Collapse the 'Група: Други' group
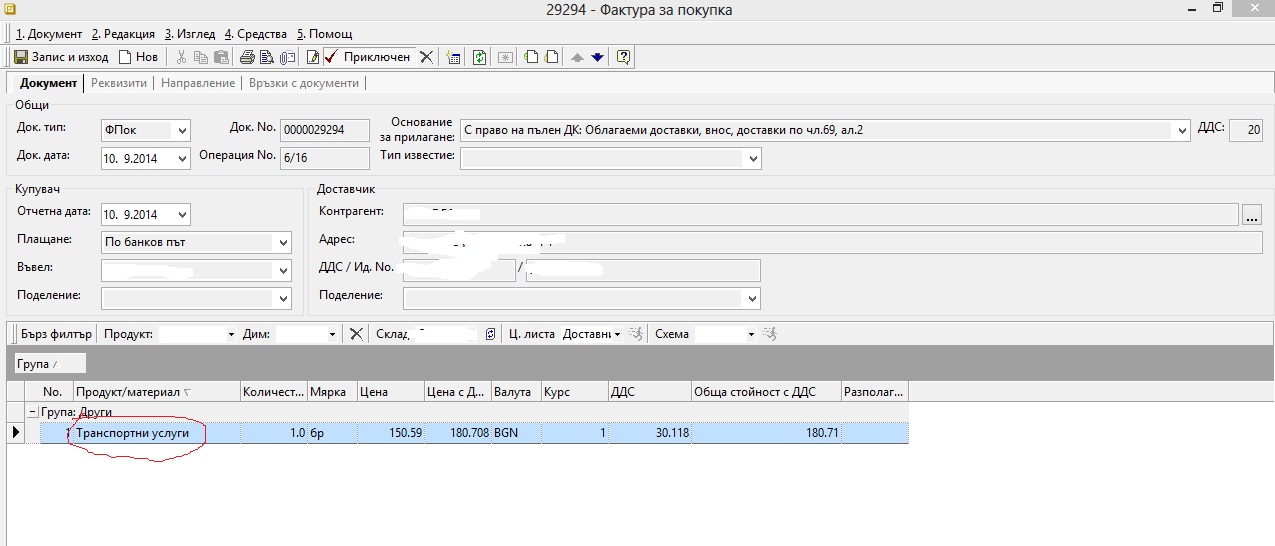1275x546 pixels. coord(33,412)
